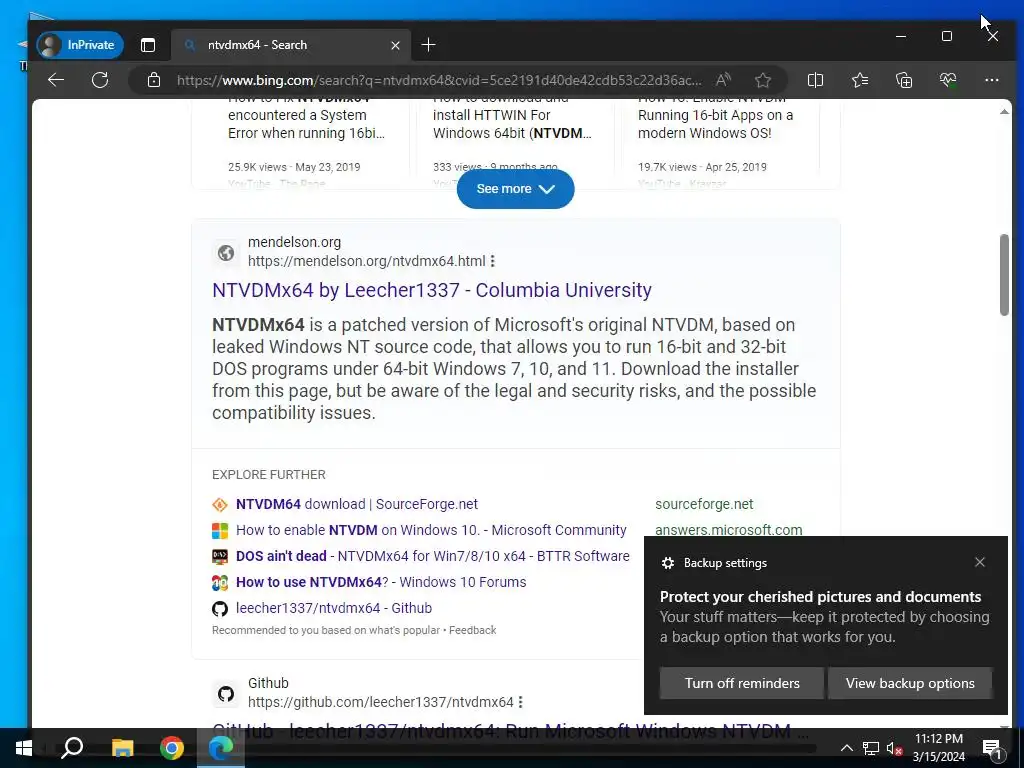
Task: Click GitHub icon in Explore Further list
Action: tap(220, 609)
